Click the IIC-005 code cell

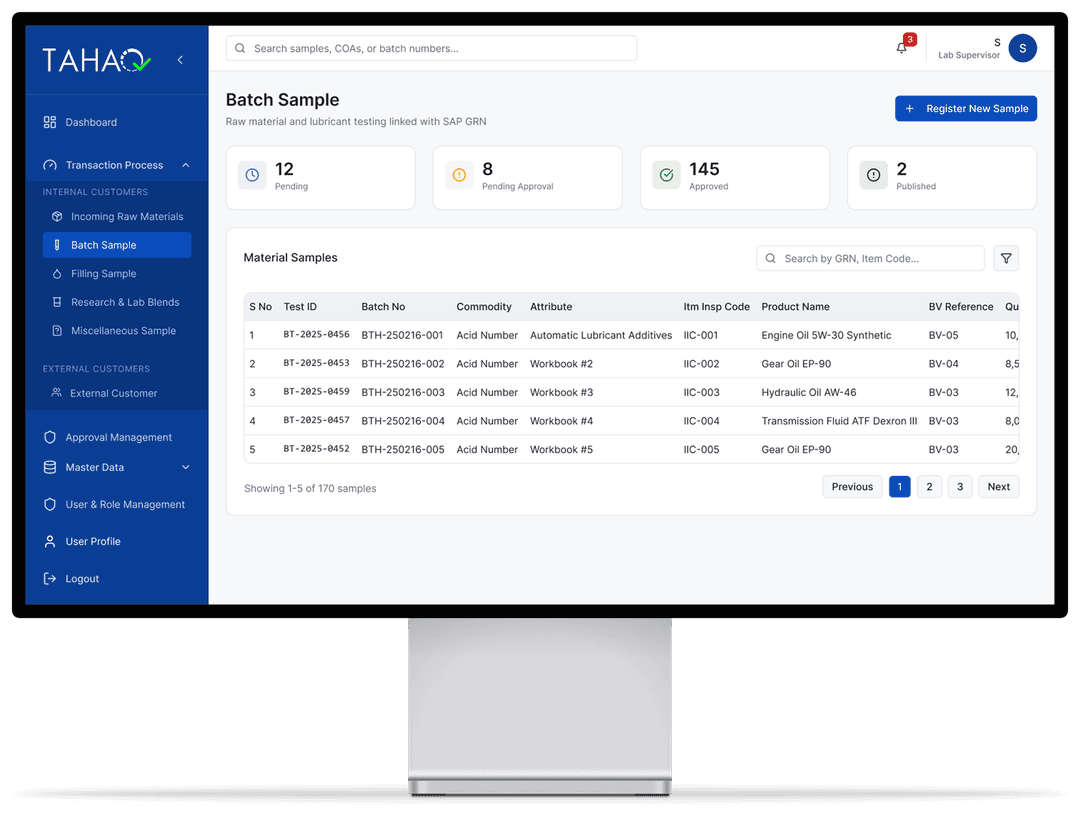701,449
